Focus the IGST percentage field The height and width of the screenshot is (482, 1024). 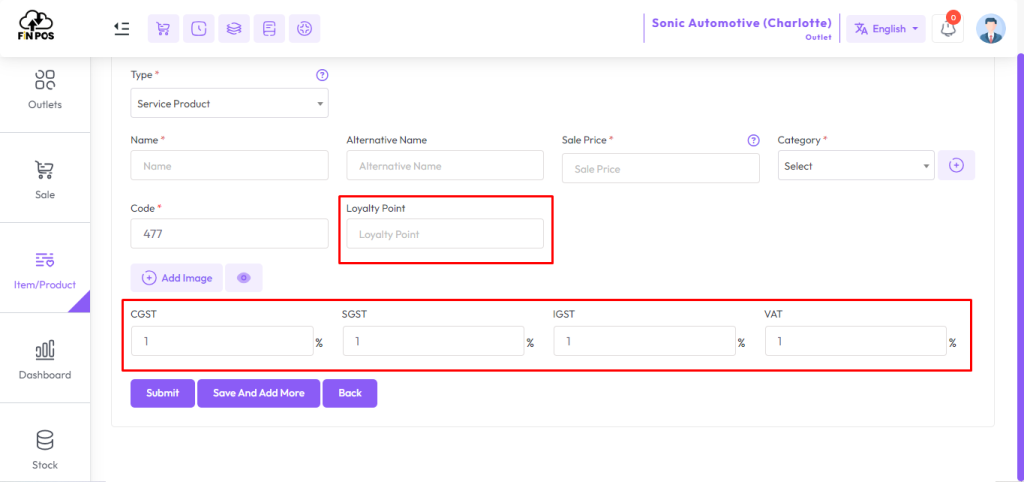[x=645, y=341]
